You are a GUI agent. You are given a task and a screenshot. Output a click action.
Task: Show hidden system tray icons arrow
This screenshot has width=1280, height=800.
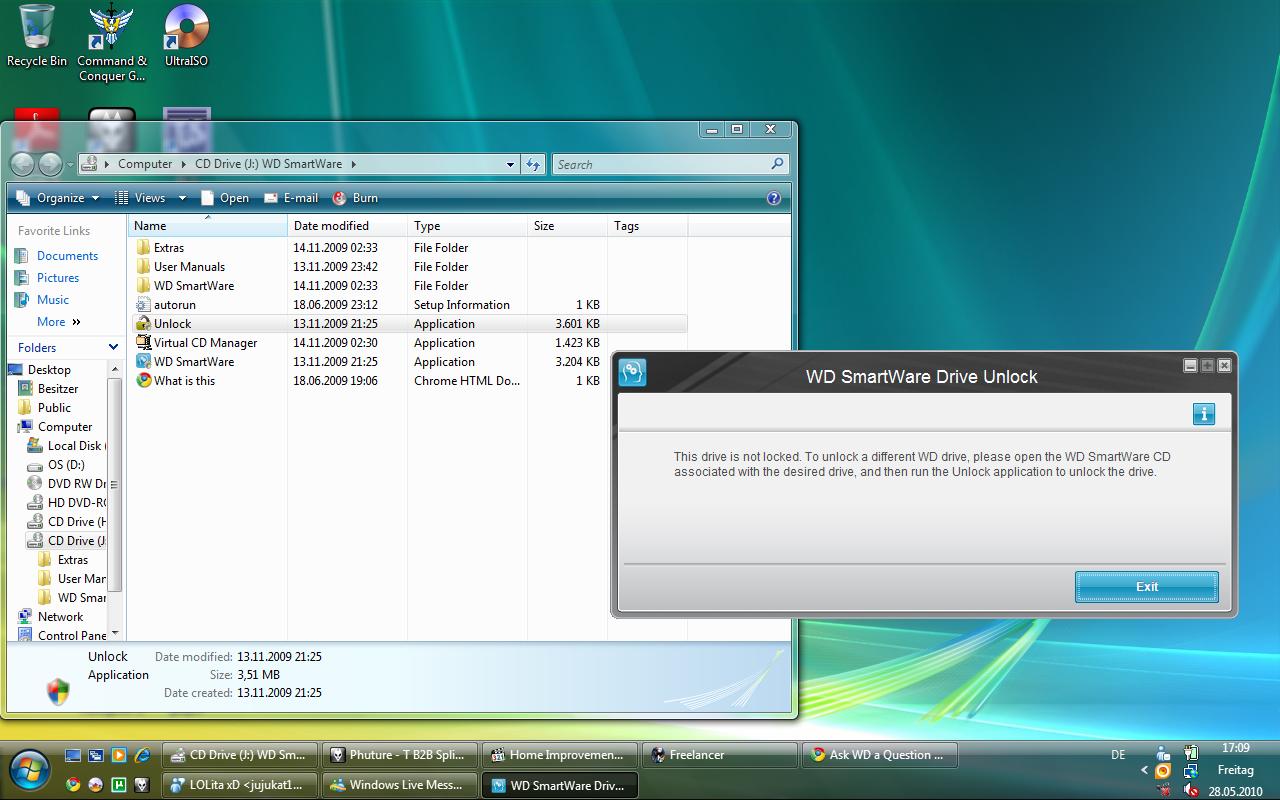1145,771
